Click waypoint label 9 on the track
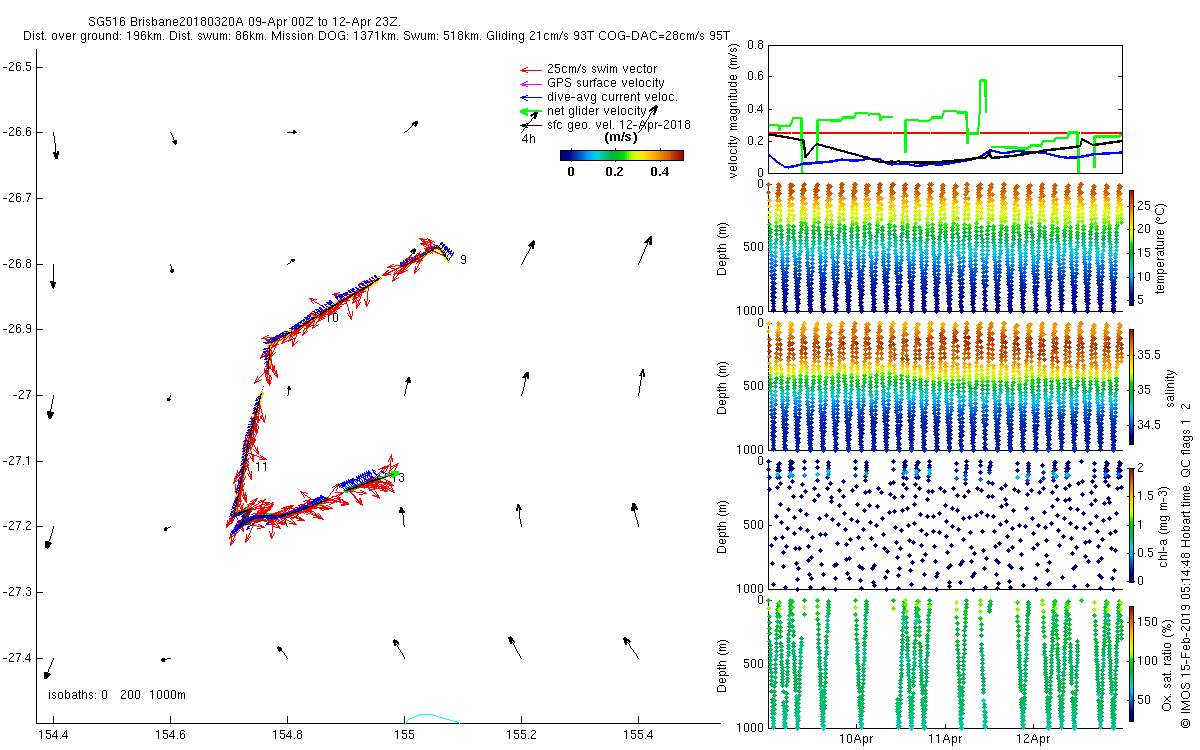This screenshot has width=1200, height=750. point(463,260)
